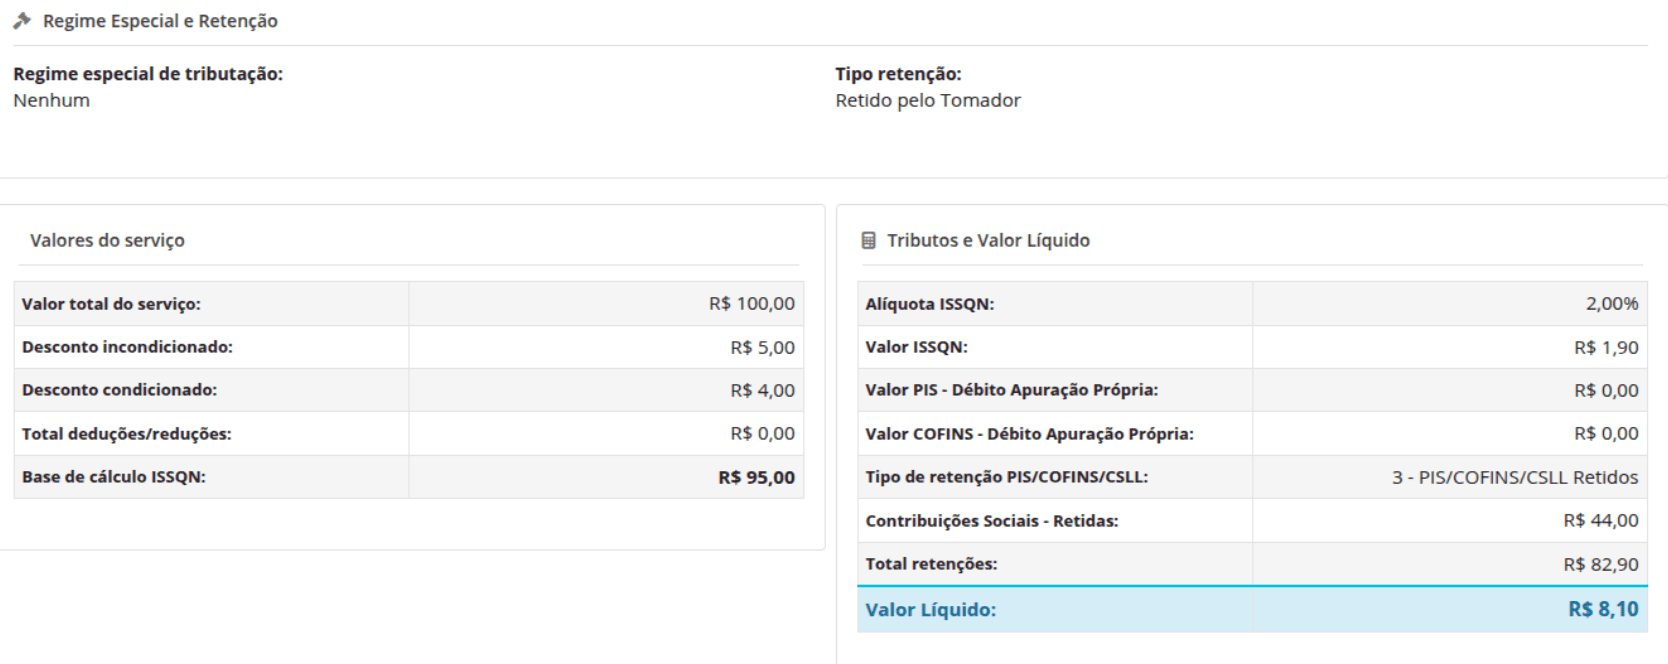Click the Desconto incondicionado R$ 5,00 value
The image size is (1668, 664).
763,347
